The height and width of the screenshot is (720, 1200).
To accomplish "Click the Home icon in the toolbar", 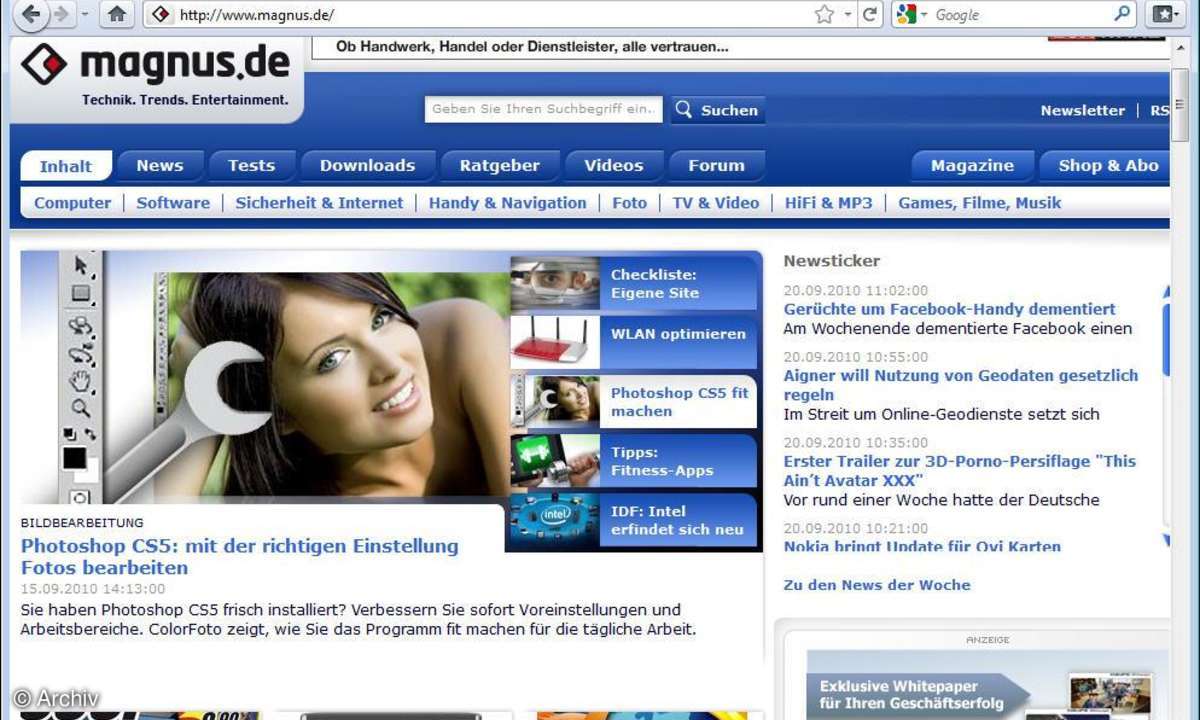I will pyautogui.click(x=117, y=14).
